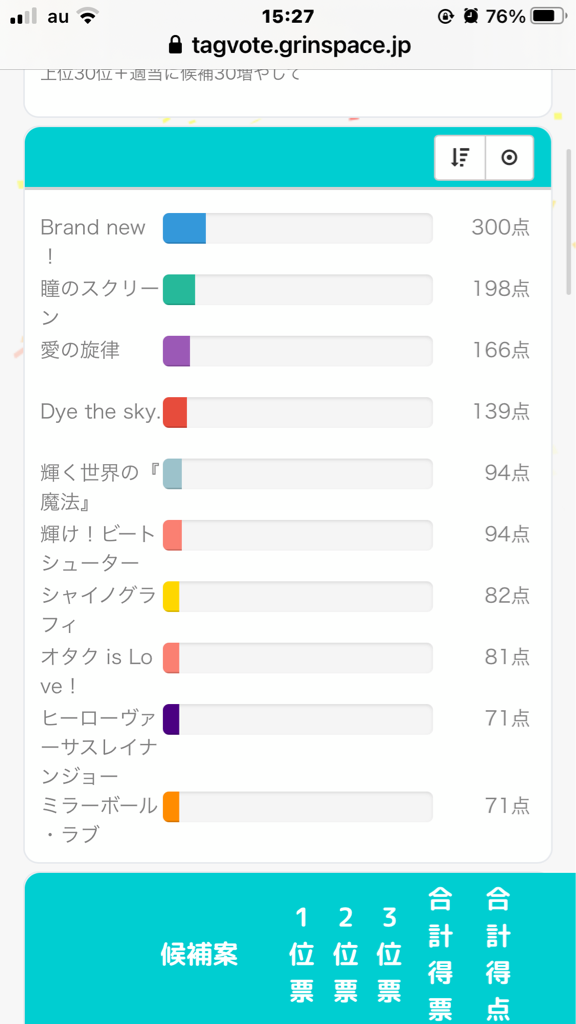Image resolution: width=576 pixels, height=1024 pixels.
Task: Tap the lock icon in address bar
Action: [x=175, y=45]
